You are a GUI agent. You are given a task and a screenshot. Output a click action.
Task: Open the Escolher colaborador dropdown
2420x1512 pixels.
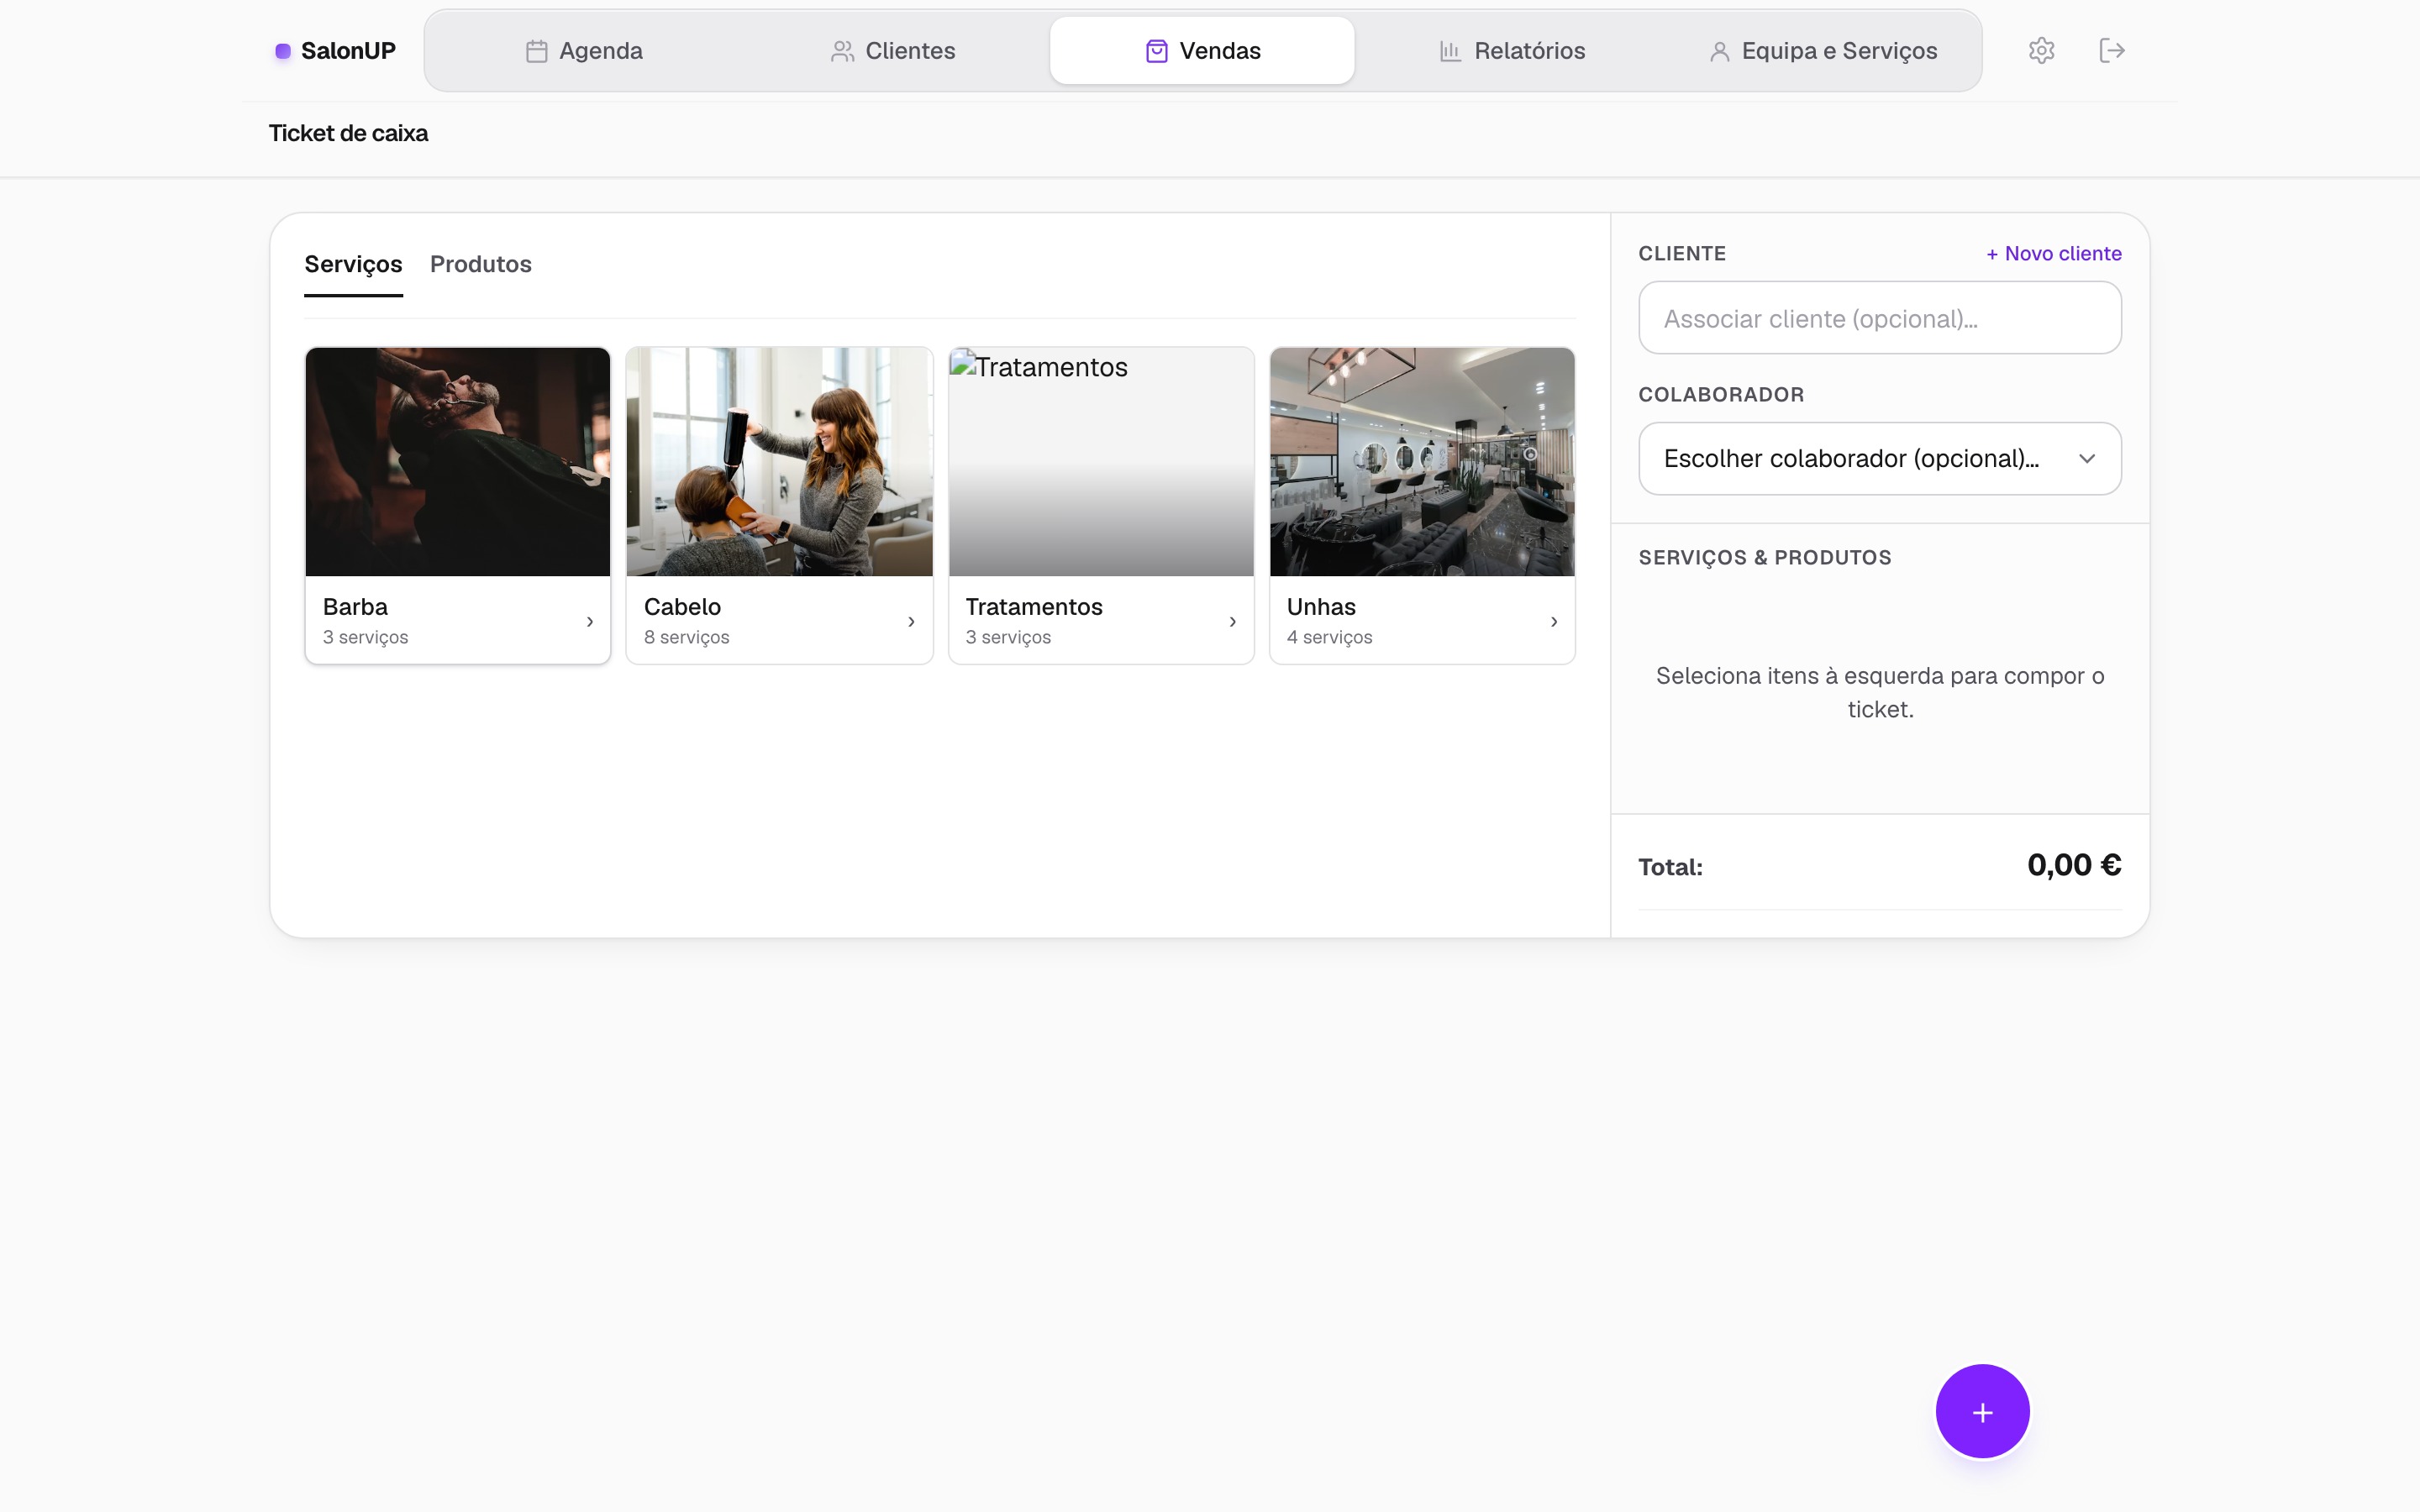(x=1879, y=459)
